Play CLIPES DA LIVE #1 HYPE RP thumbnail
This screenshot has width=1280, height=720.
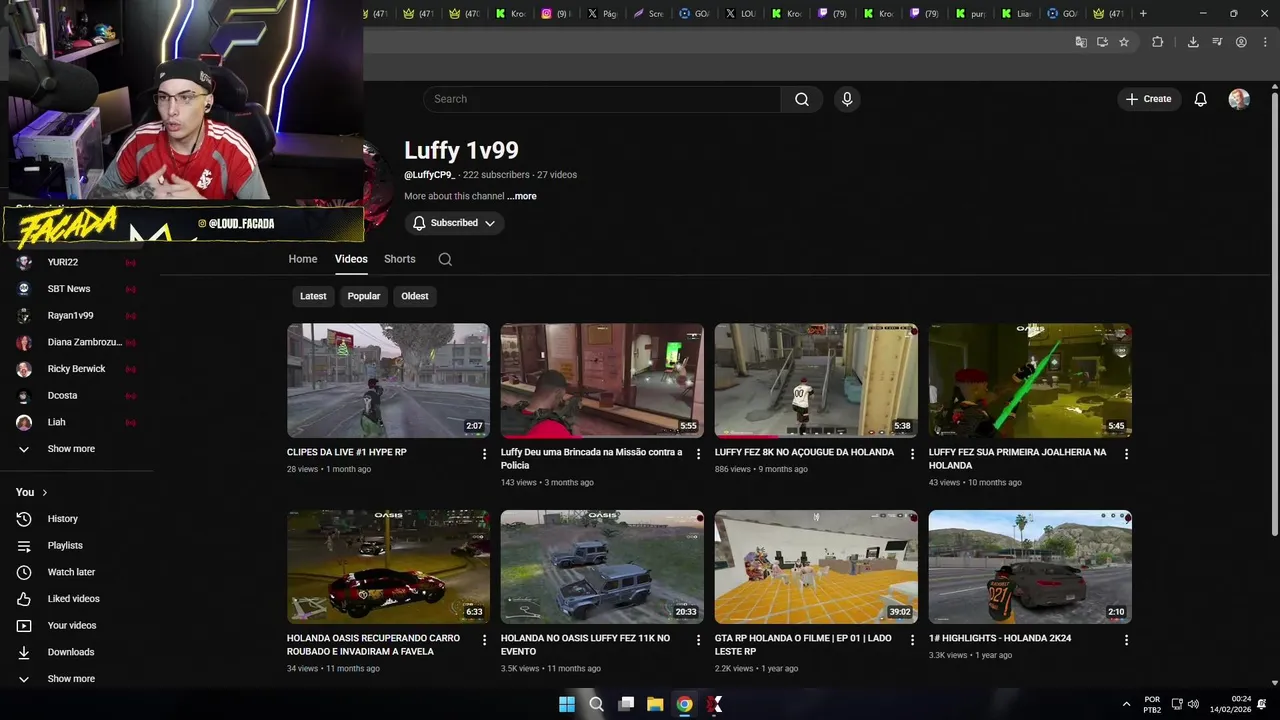coord(388,380)
